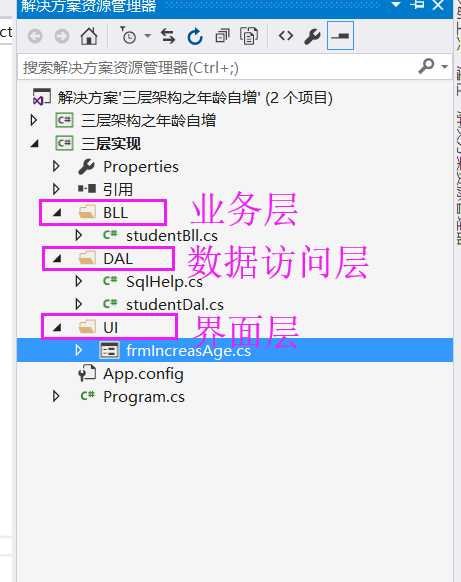Expand the 三层架构之年龄自增 project node

34,120
